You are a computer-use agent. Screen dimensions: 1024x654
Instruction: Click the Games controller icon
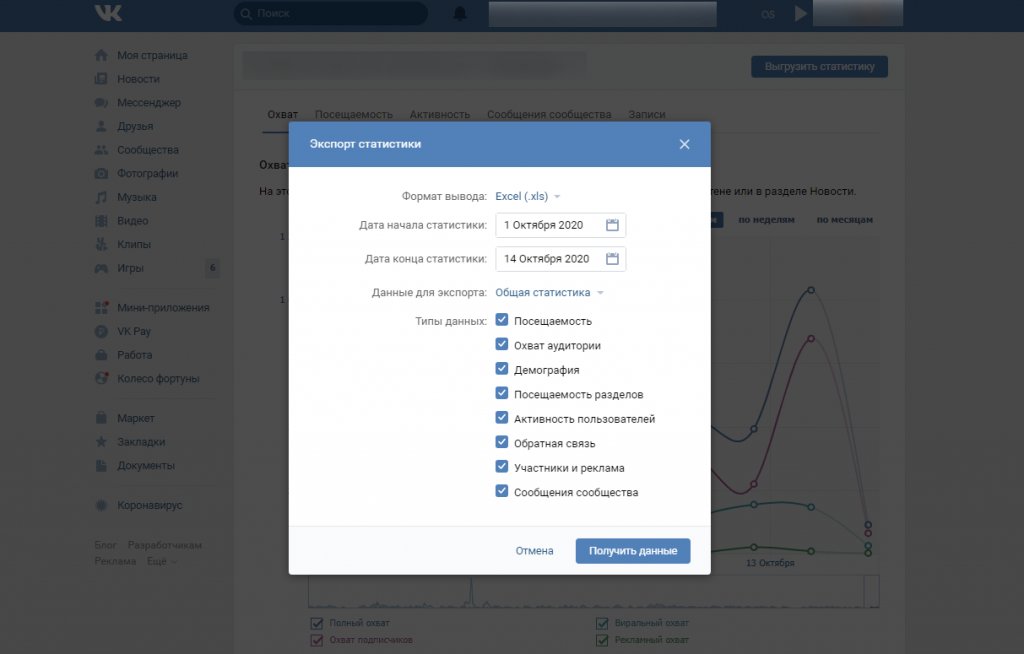pos(101,268)
